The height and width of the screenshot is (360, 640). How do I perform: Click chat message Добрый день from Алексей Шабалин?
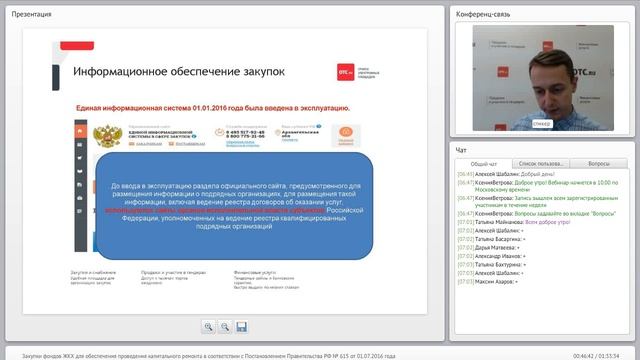506,174
